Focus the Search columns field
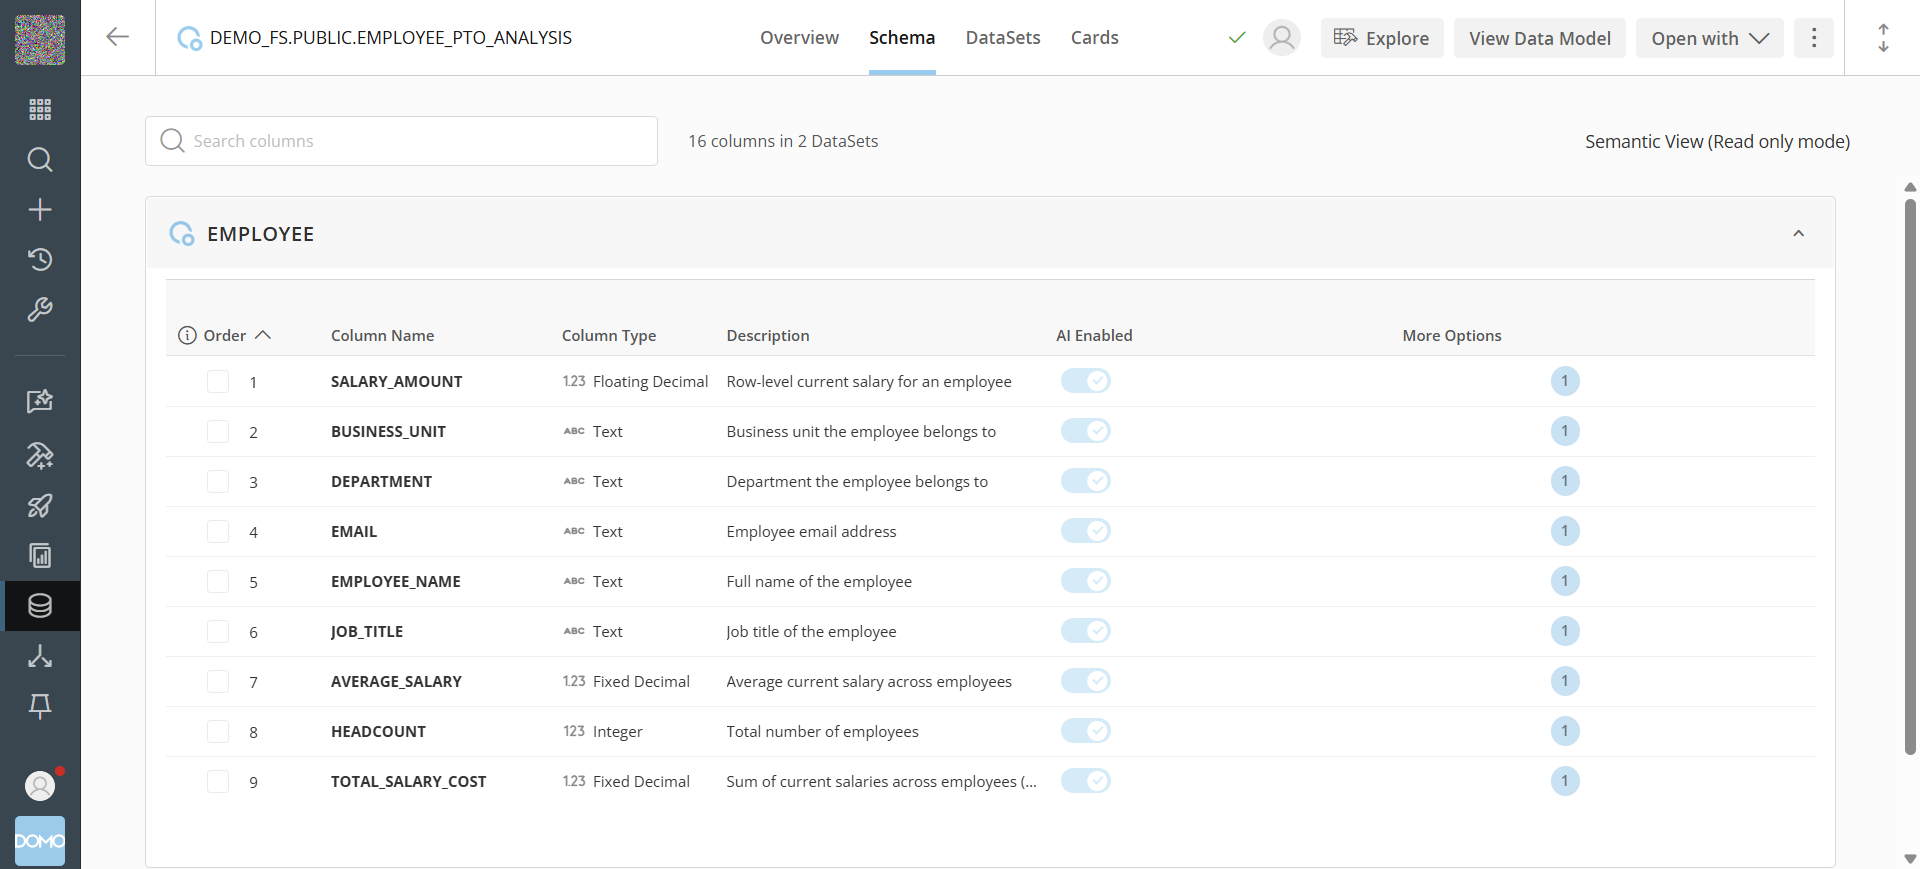The width and height of the screenshot is (1920, 869). (x=401, y=141)
